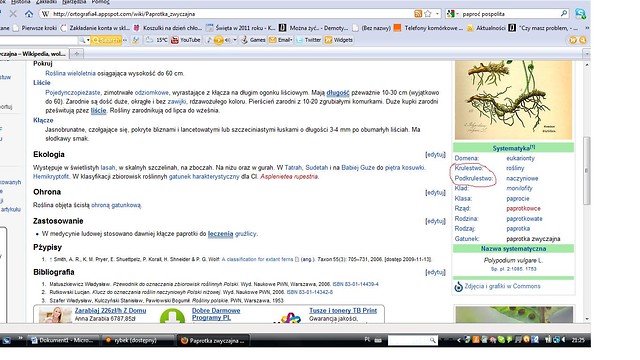Viewport: 640px width, 360px height.
Task: Open the YouTube toolbar button
Action: pos(186,40)
